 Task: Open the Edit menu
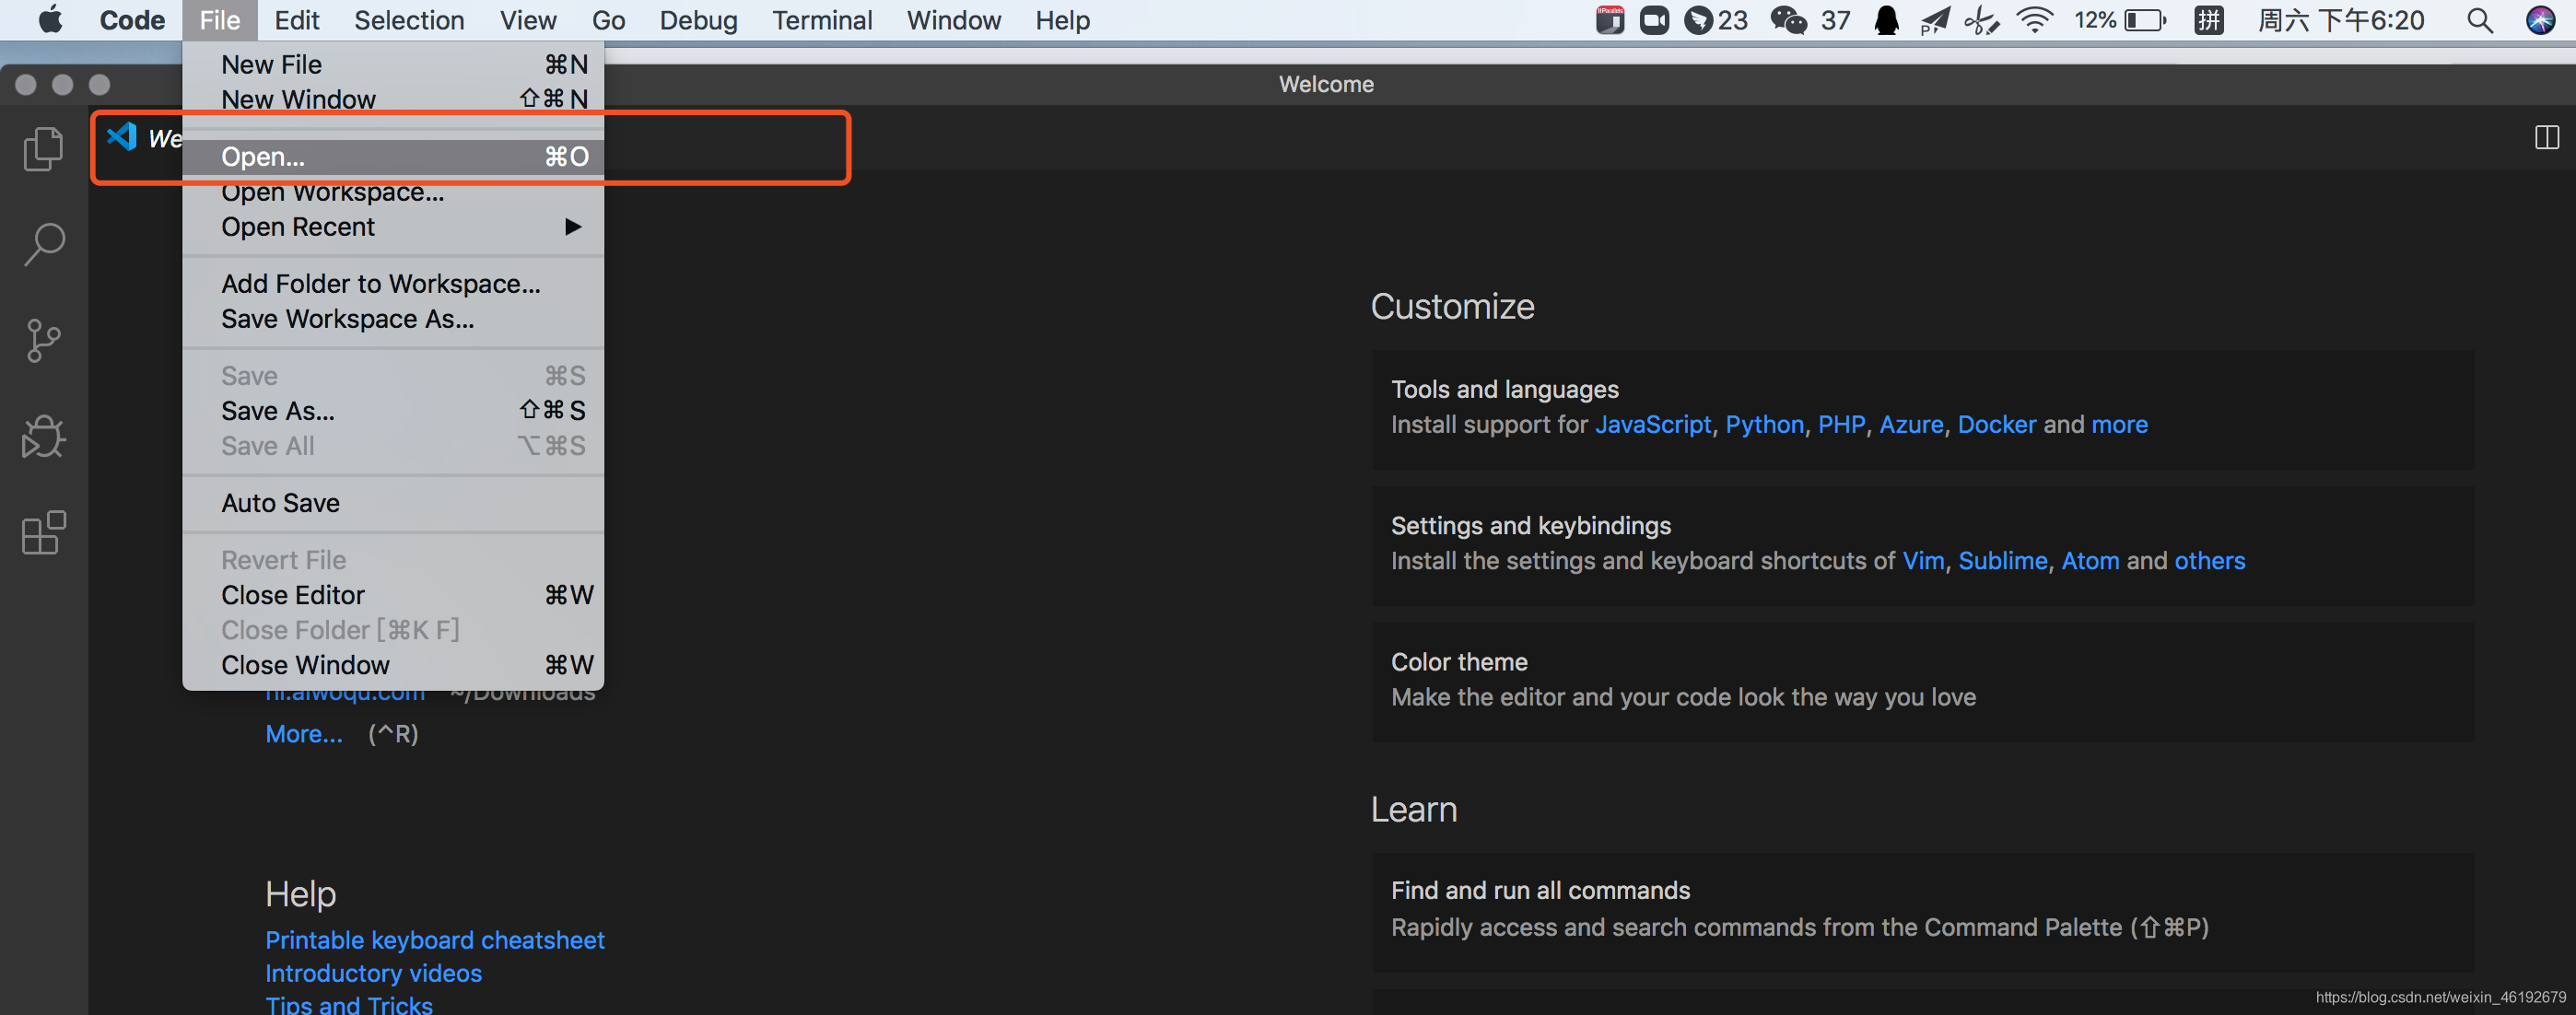[297, 20]
